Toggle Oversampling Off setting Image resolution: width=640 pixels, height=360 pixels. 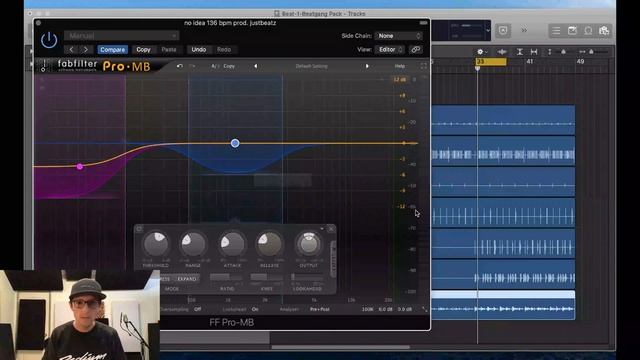coord(198,309)
